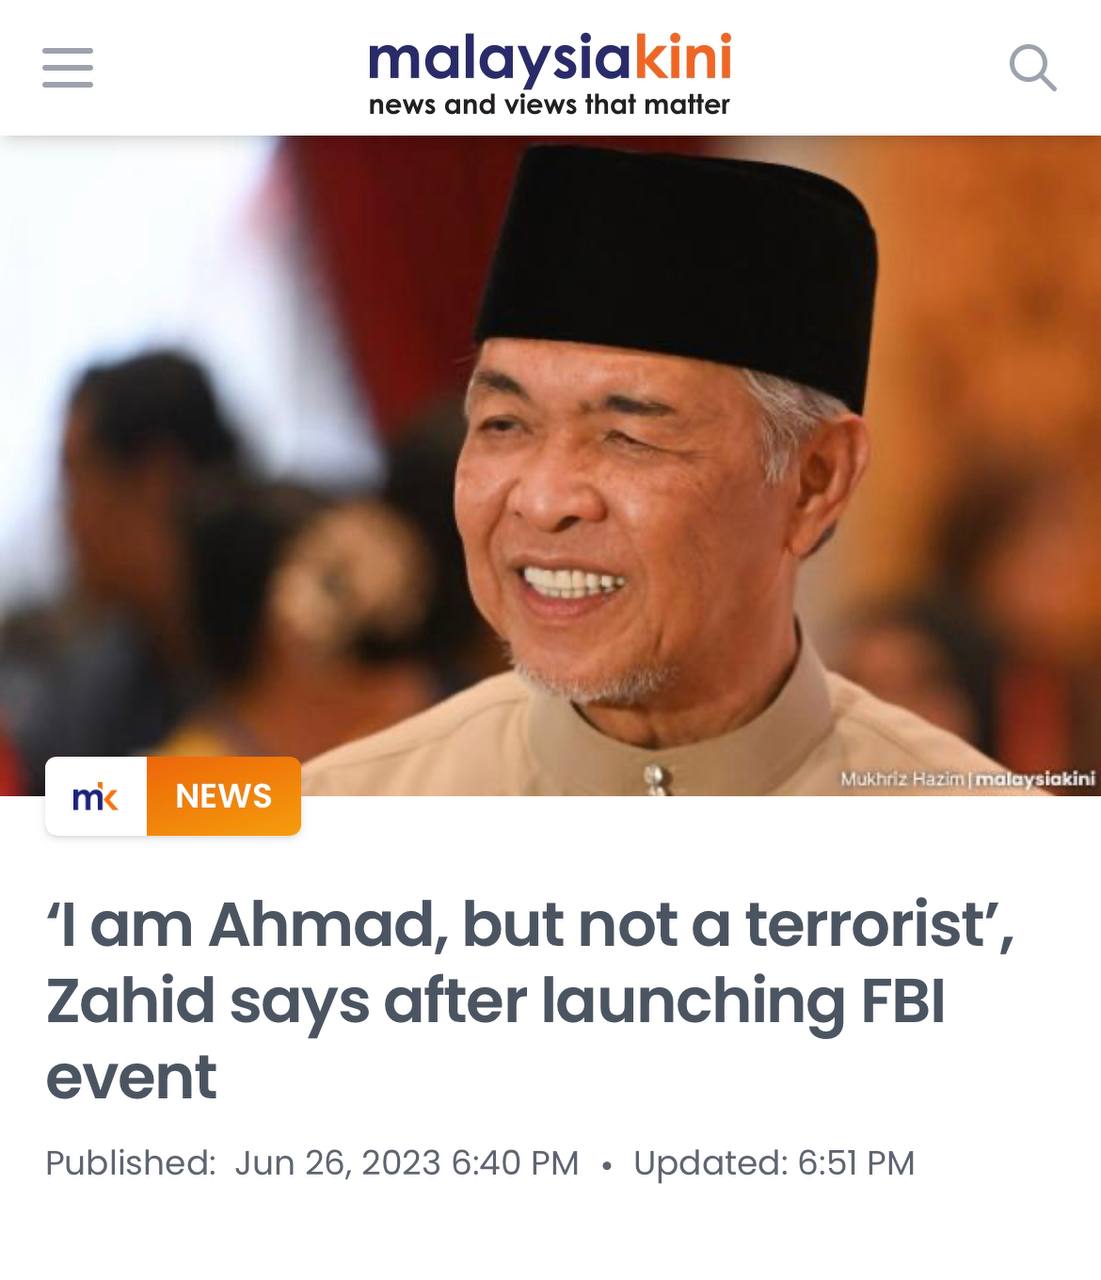Click the word 'FBI' in the headline
This screenshot has height=1280, width=1101.
tap(903, 1000)
